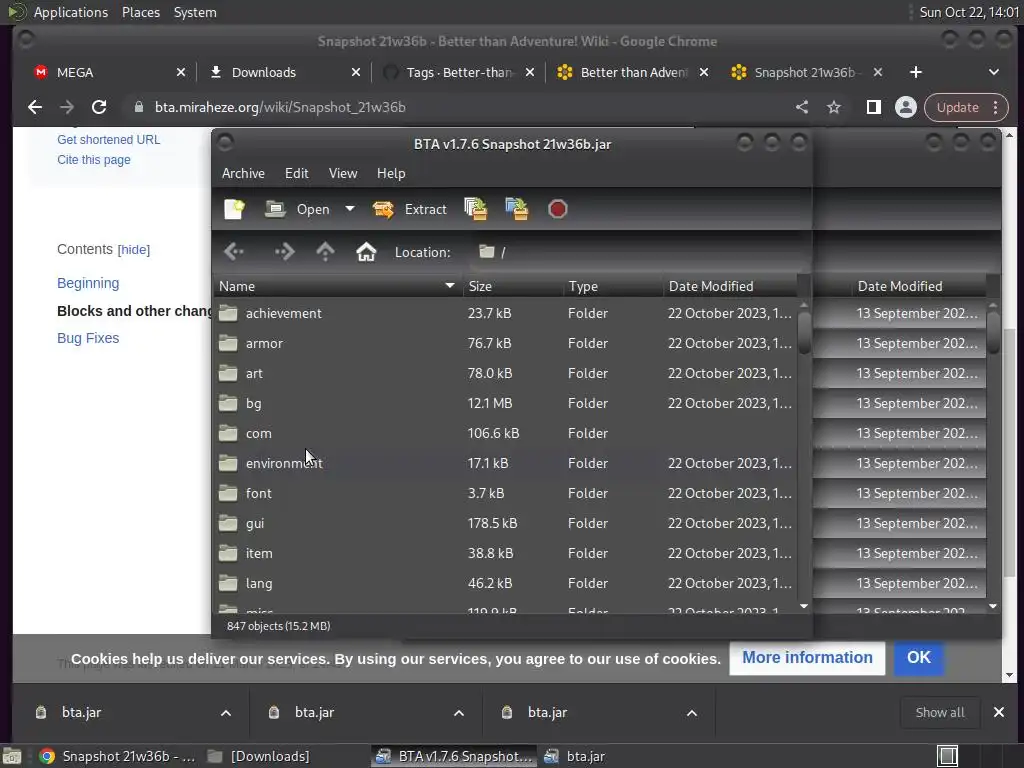Reload the current page

(99, 107)
